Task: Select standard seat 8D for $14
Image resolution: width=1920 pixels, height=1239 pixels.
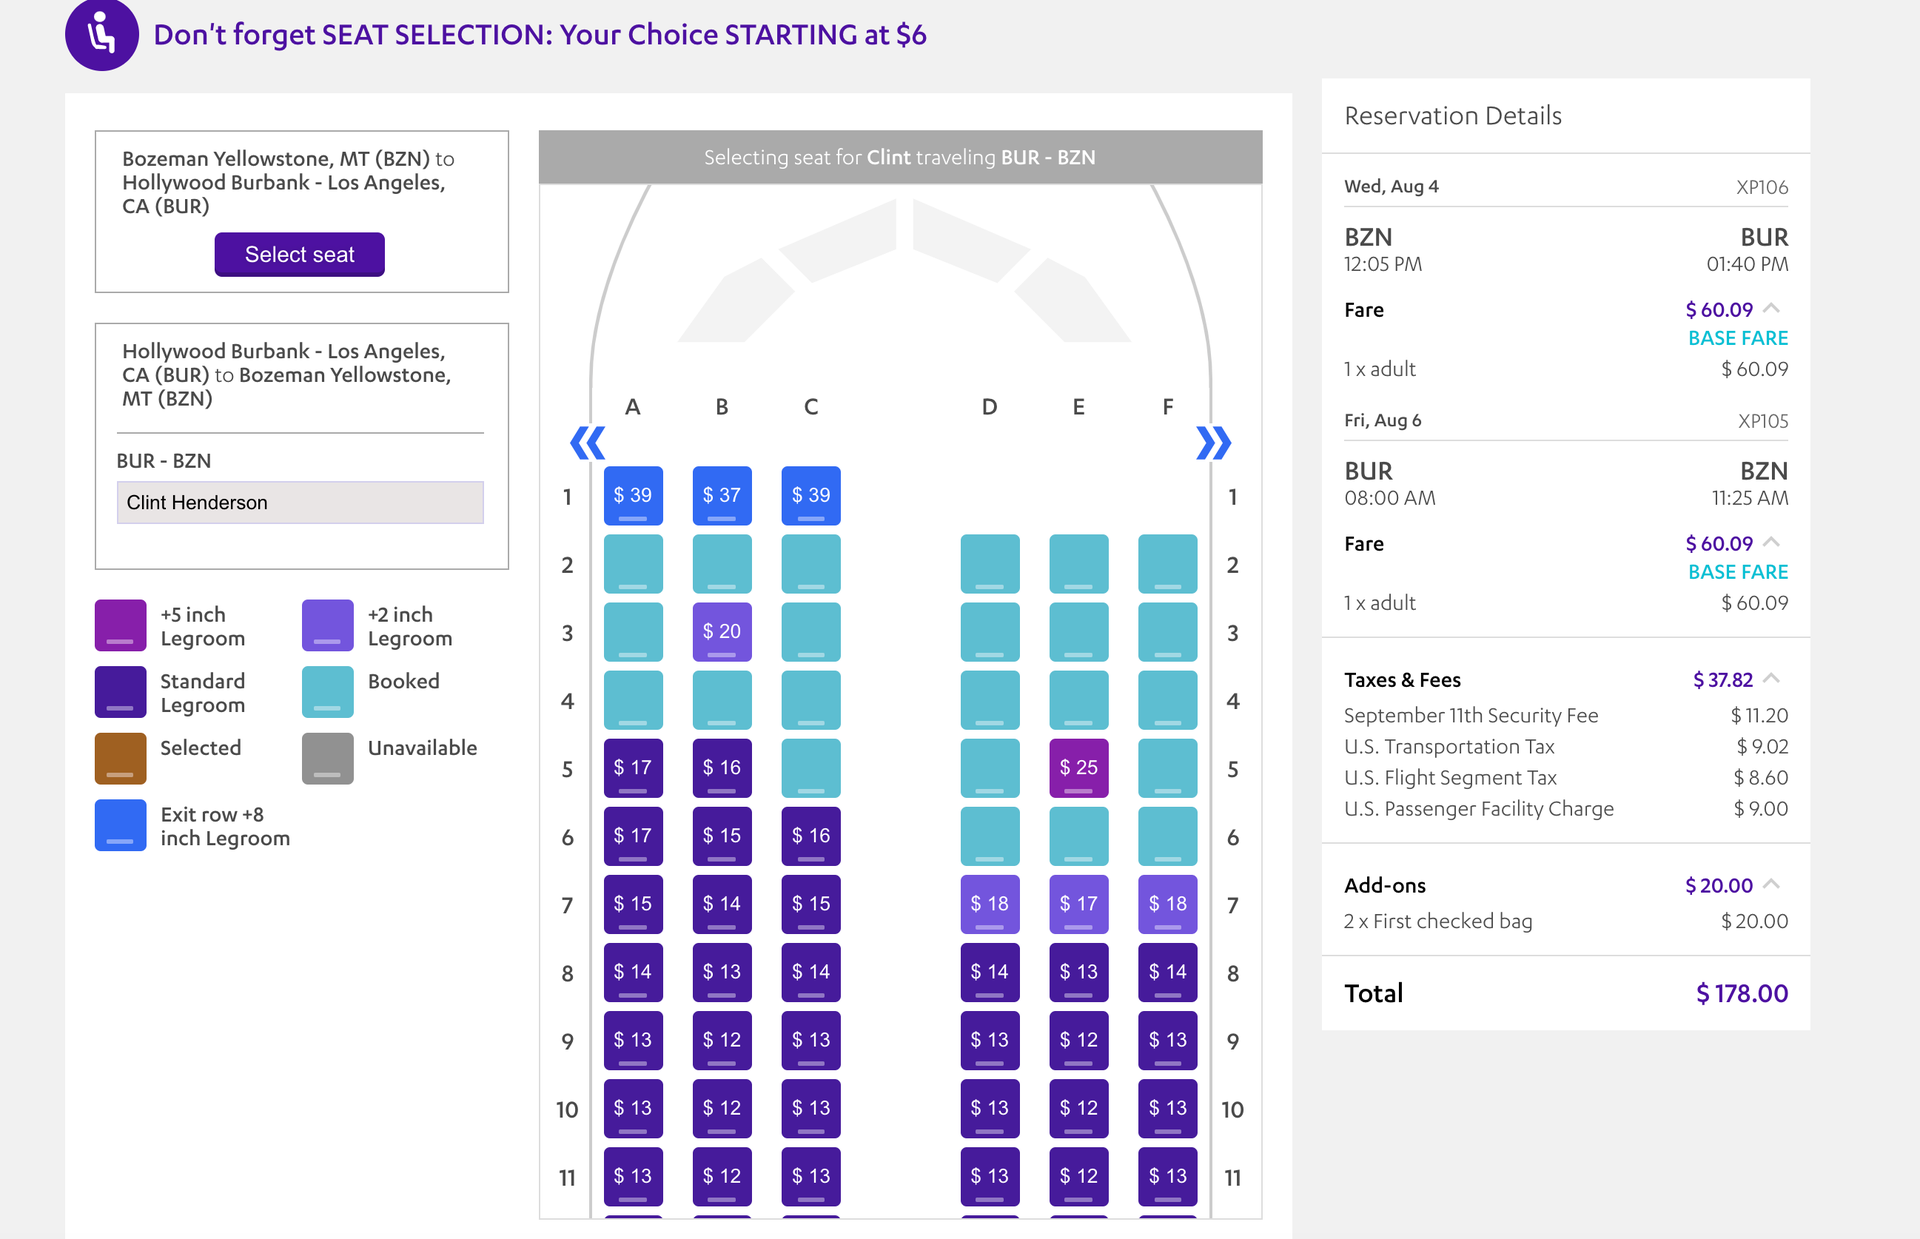Action: (989, 972)
